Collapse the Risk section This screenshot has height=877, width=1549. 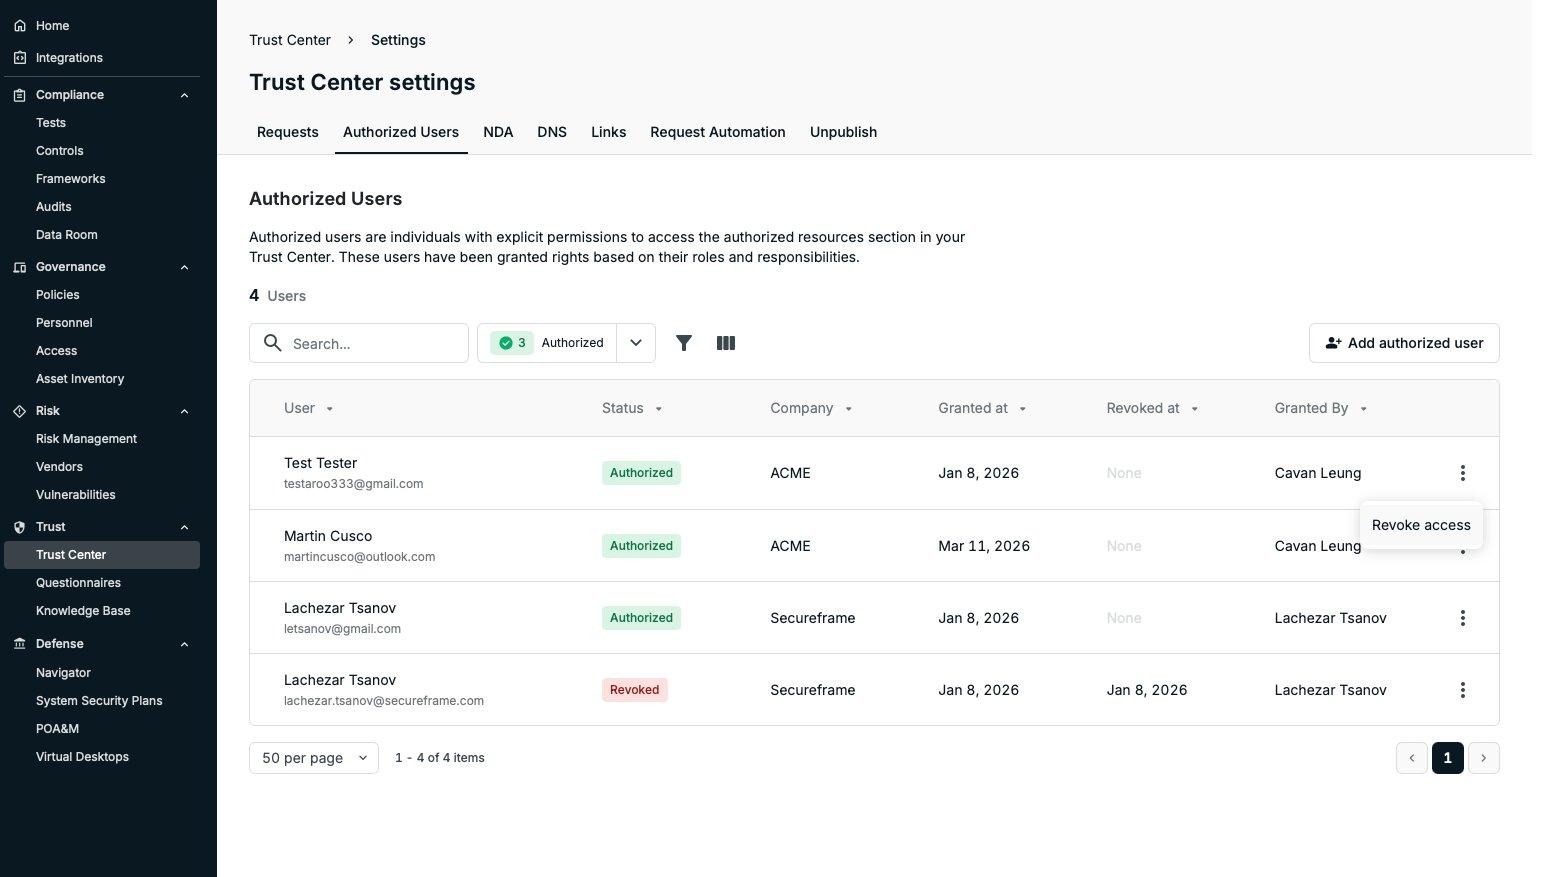click(x=184, y=411)
